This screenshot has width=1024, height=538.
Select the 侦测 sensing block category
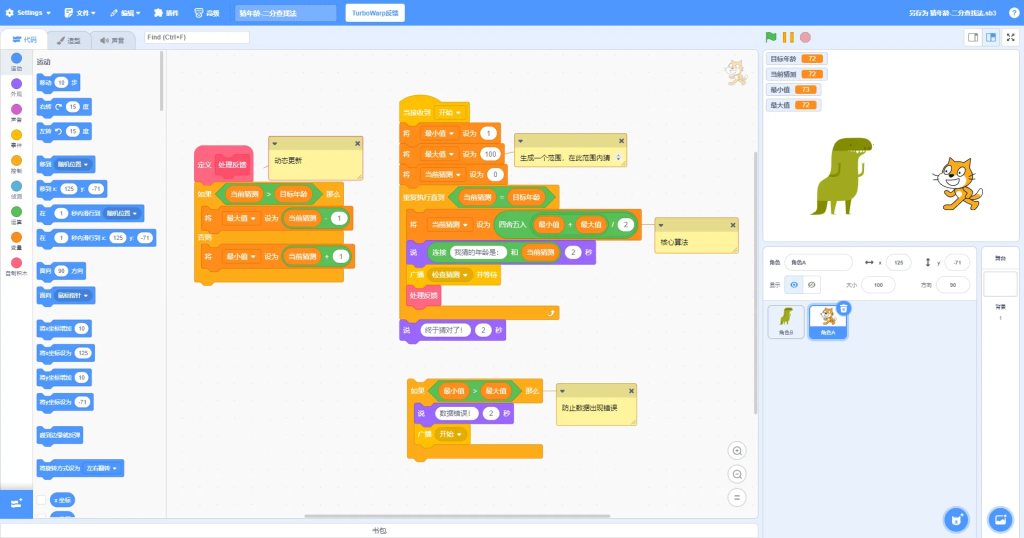(x=16, y=190)
